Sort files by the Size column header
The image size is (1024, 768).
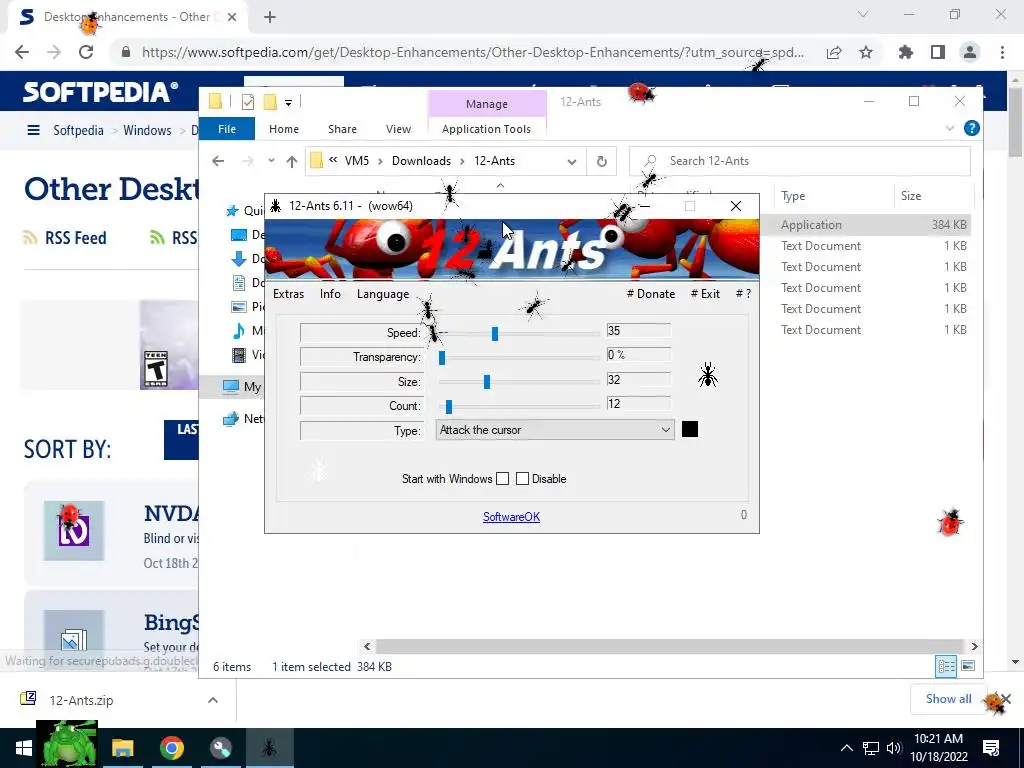911,196
